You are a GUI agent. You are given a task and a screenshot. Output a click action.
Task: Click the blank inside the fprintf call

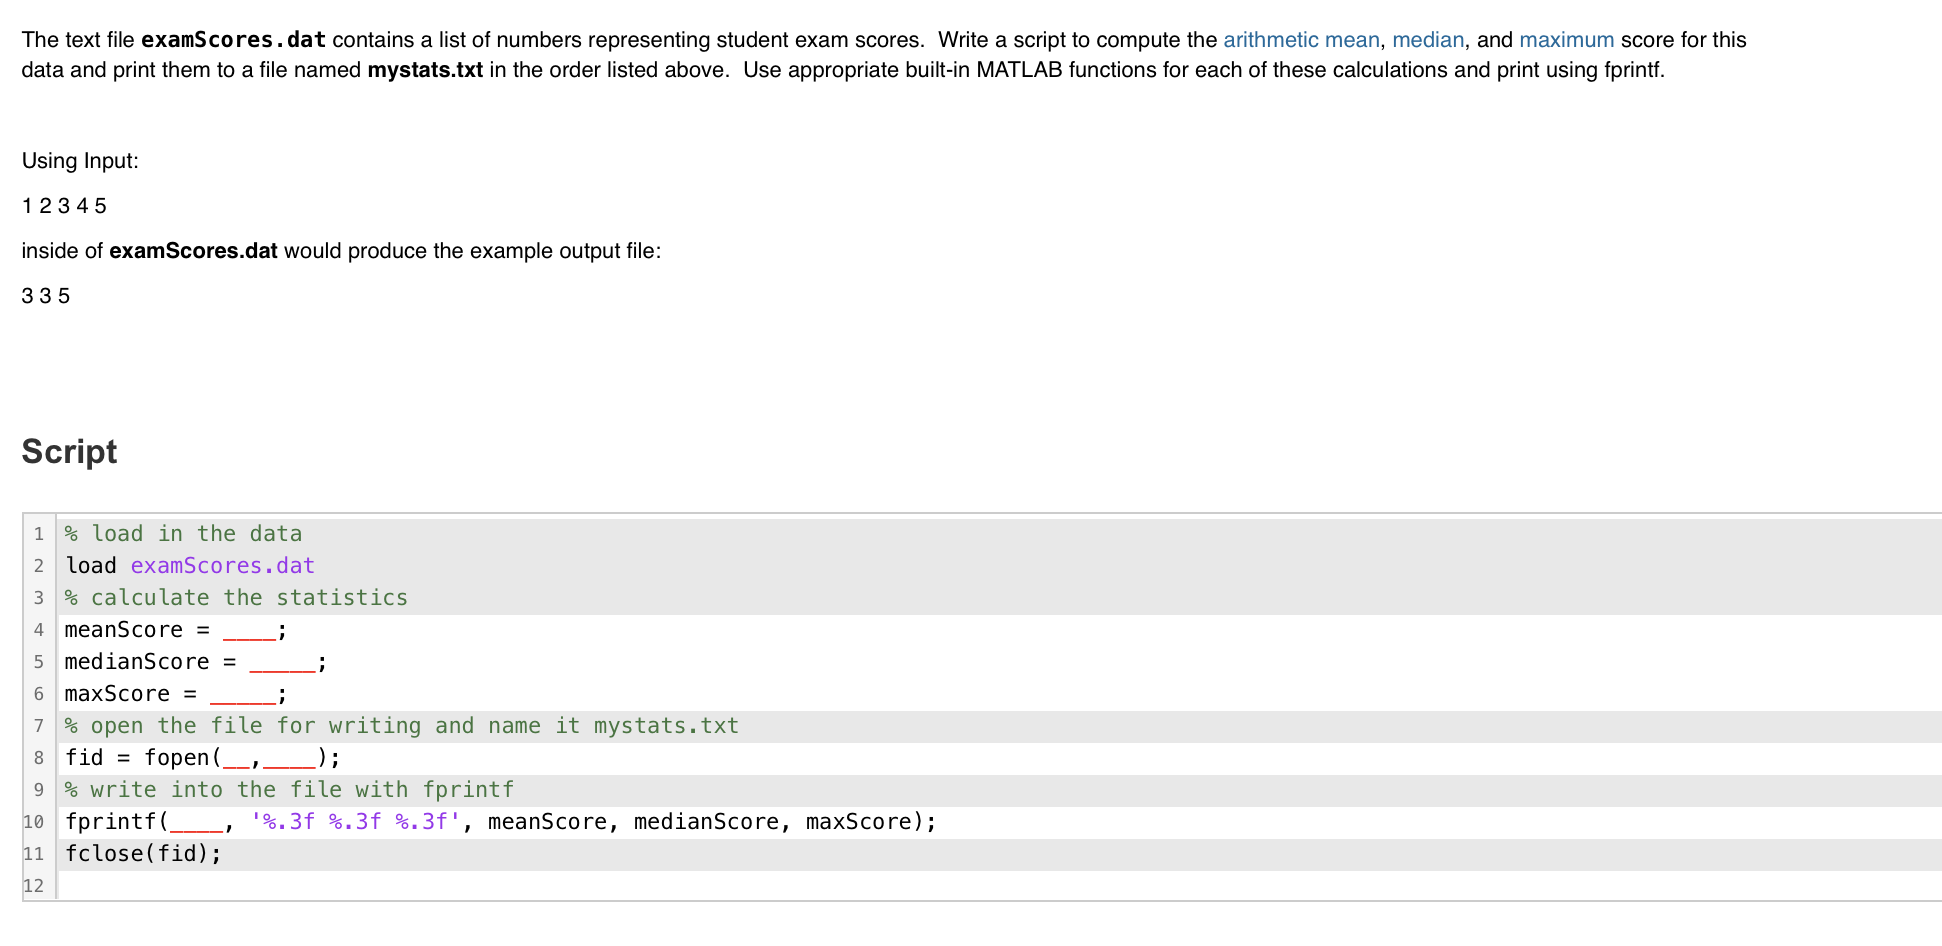[197, 821]
